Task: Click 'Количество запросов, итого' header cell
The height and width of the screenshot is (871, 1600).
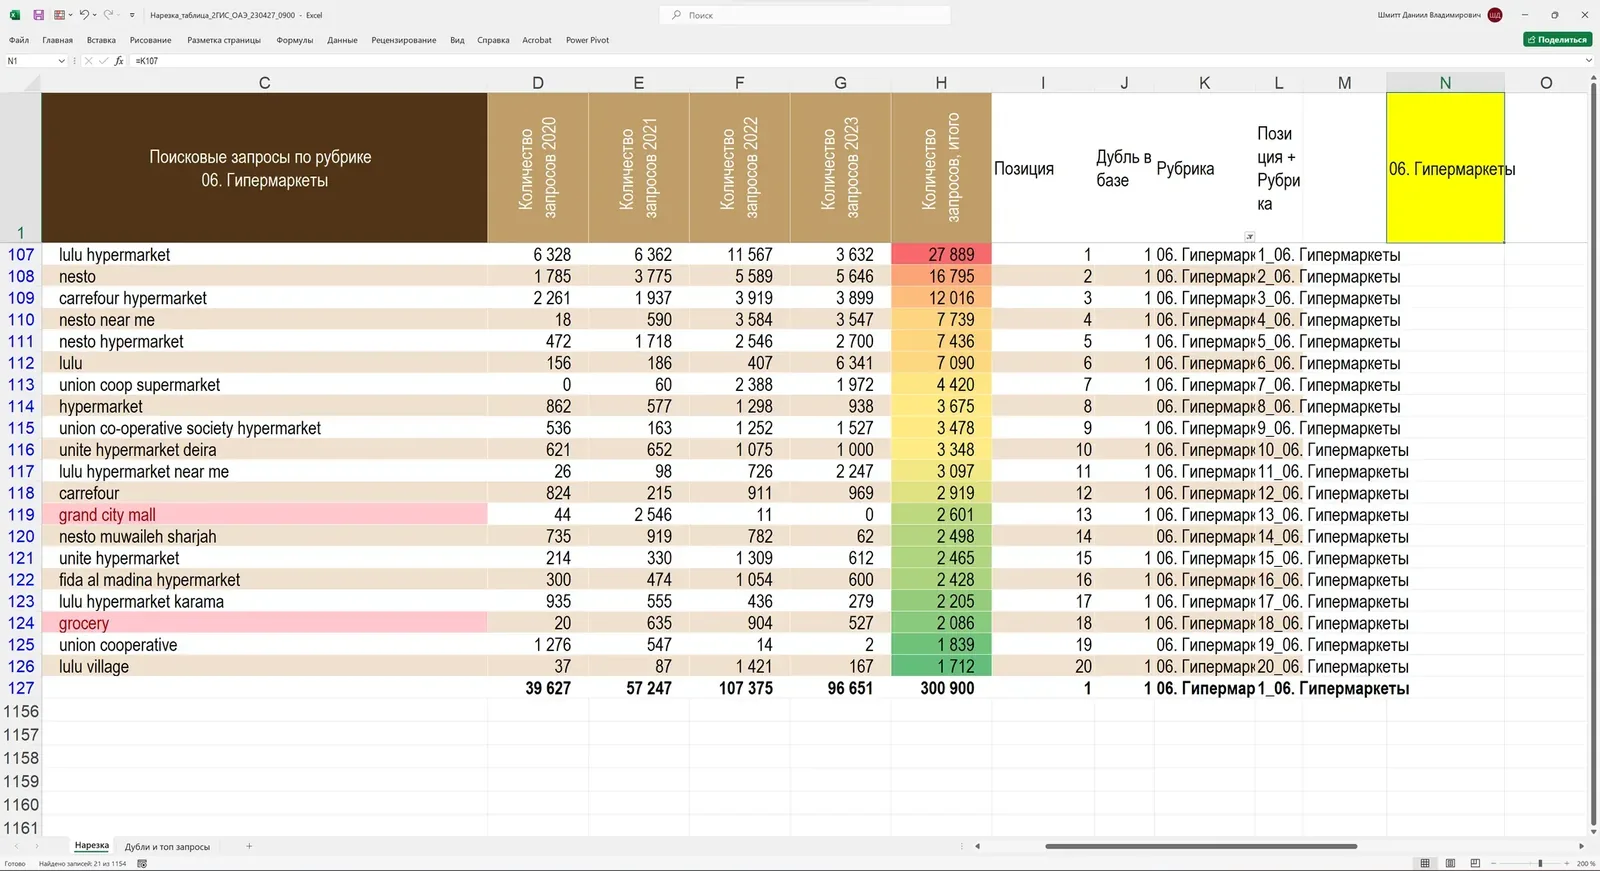Action: pyautogui.click(x=941, y=168)
